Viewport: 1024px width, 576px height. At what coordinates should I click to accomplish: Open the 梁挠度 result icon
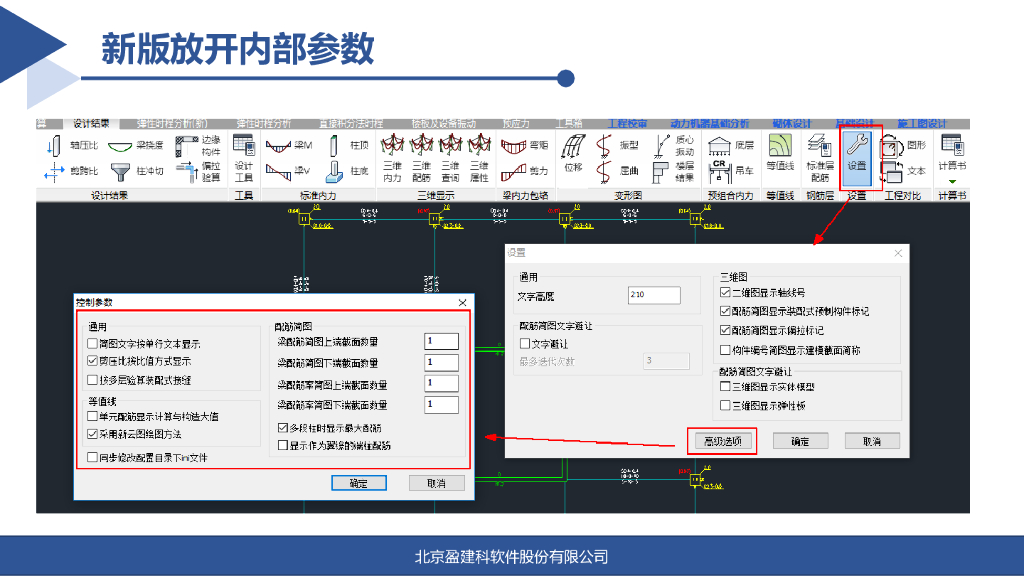pos(120,146)
